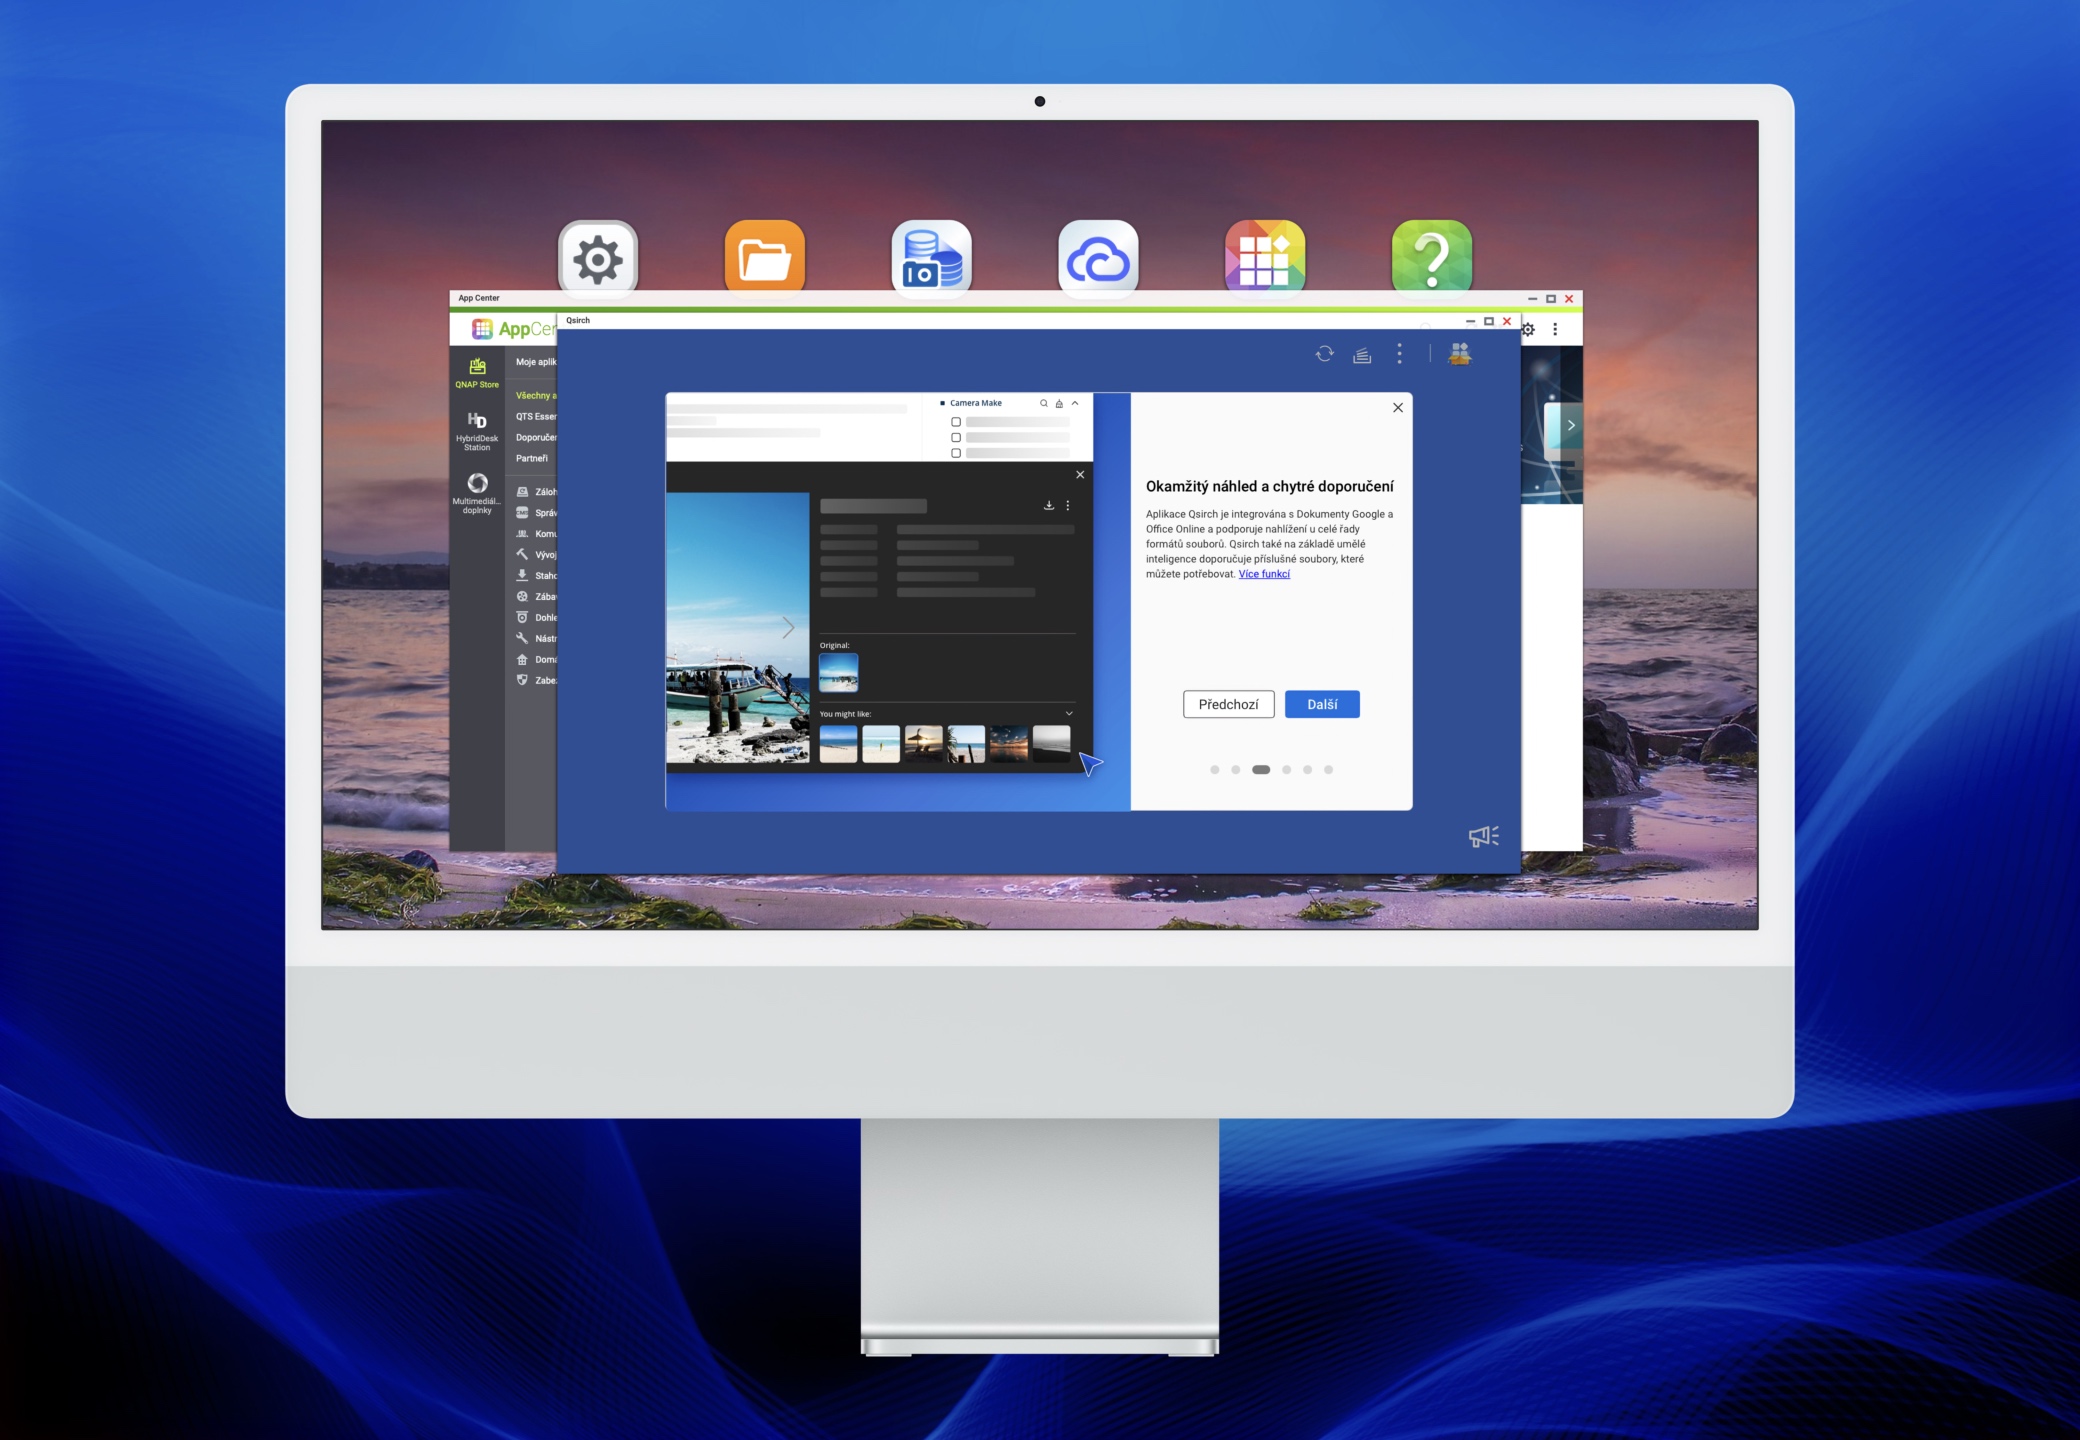This screenshot has height=1440, width=2080.
Task: Open App Center settings gear icon
Action: (x=1529, y=329)
